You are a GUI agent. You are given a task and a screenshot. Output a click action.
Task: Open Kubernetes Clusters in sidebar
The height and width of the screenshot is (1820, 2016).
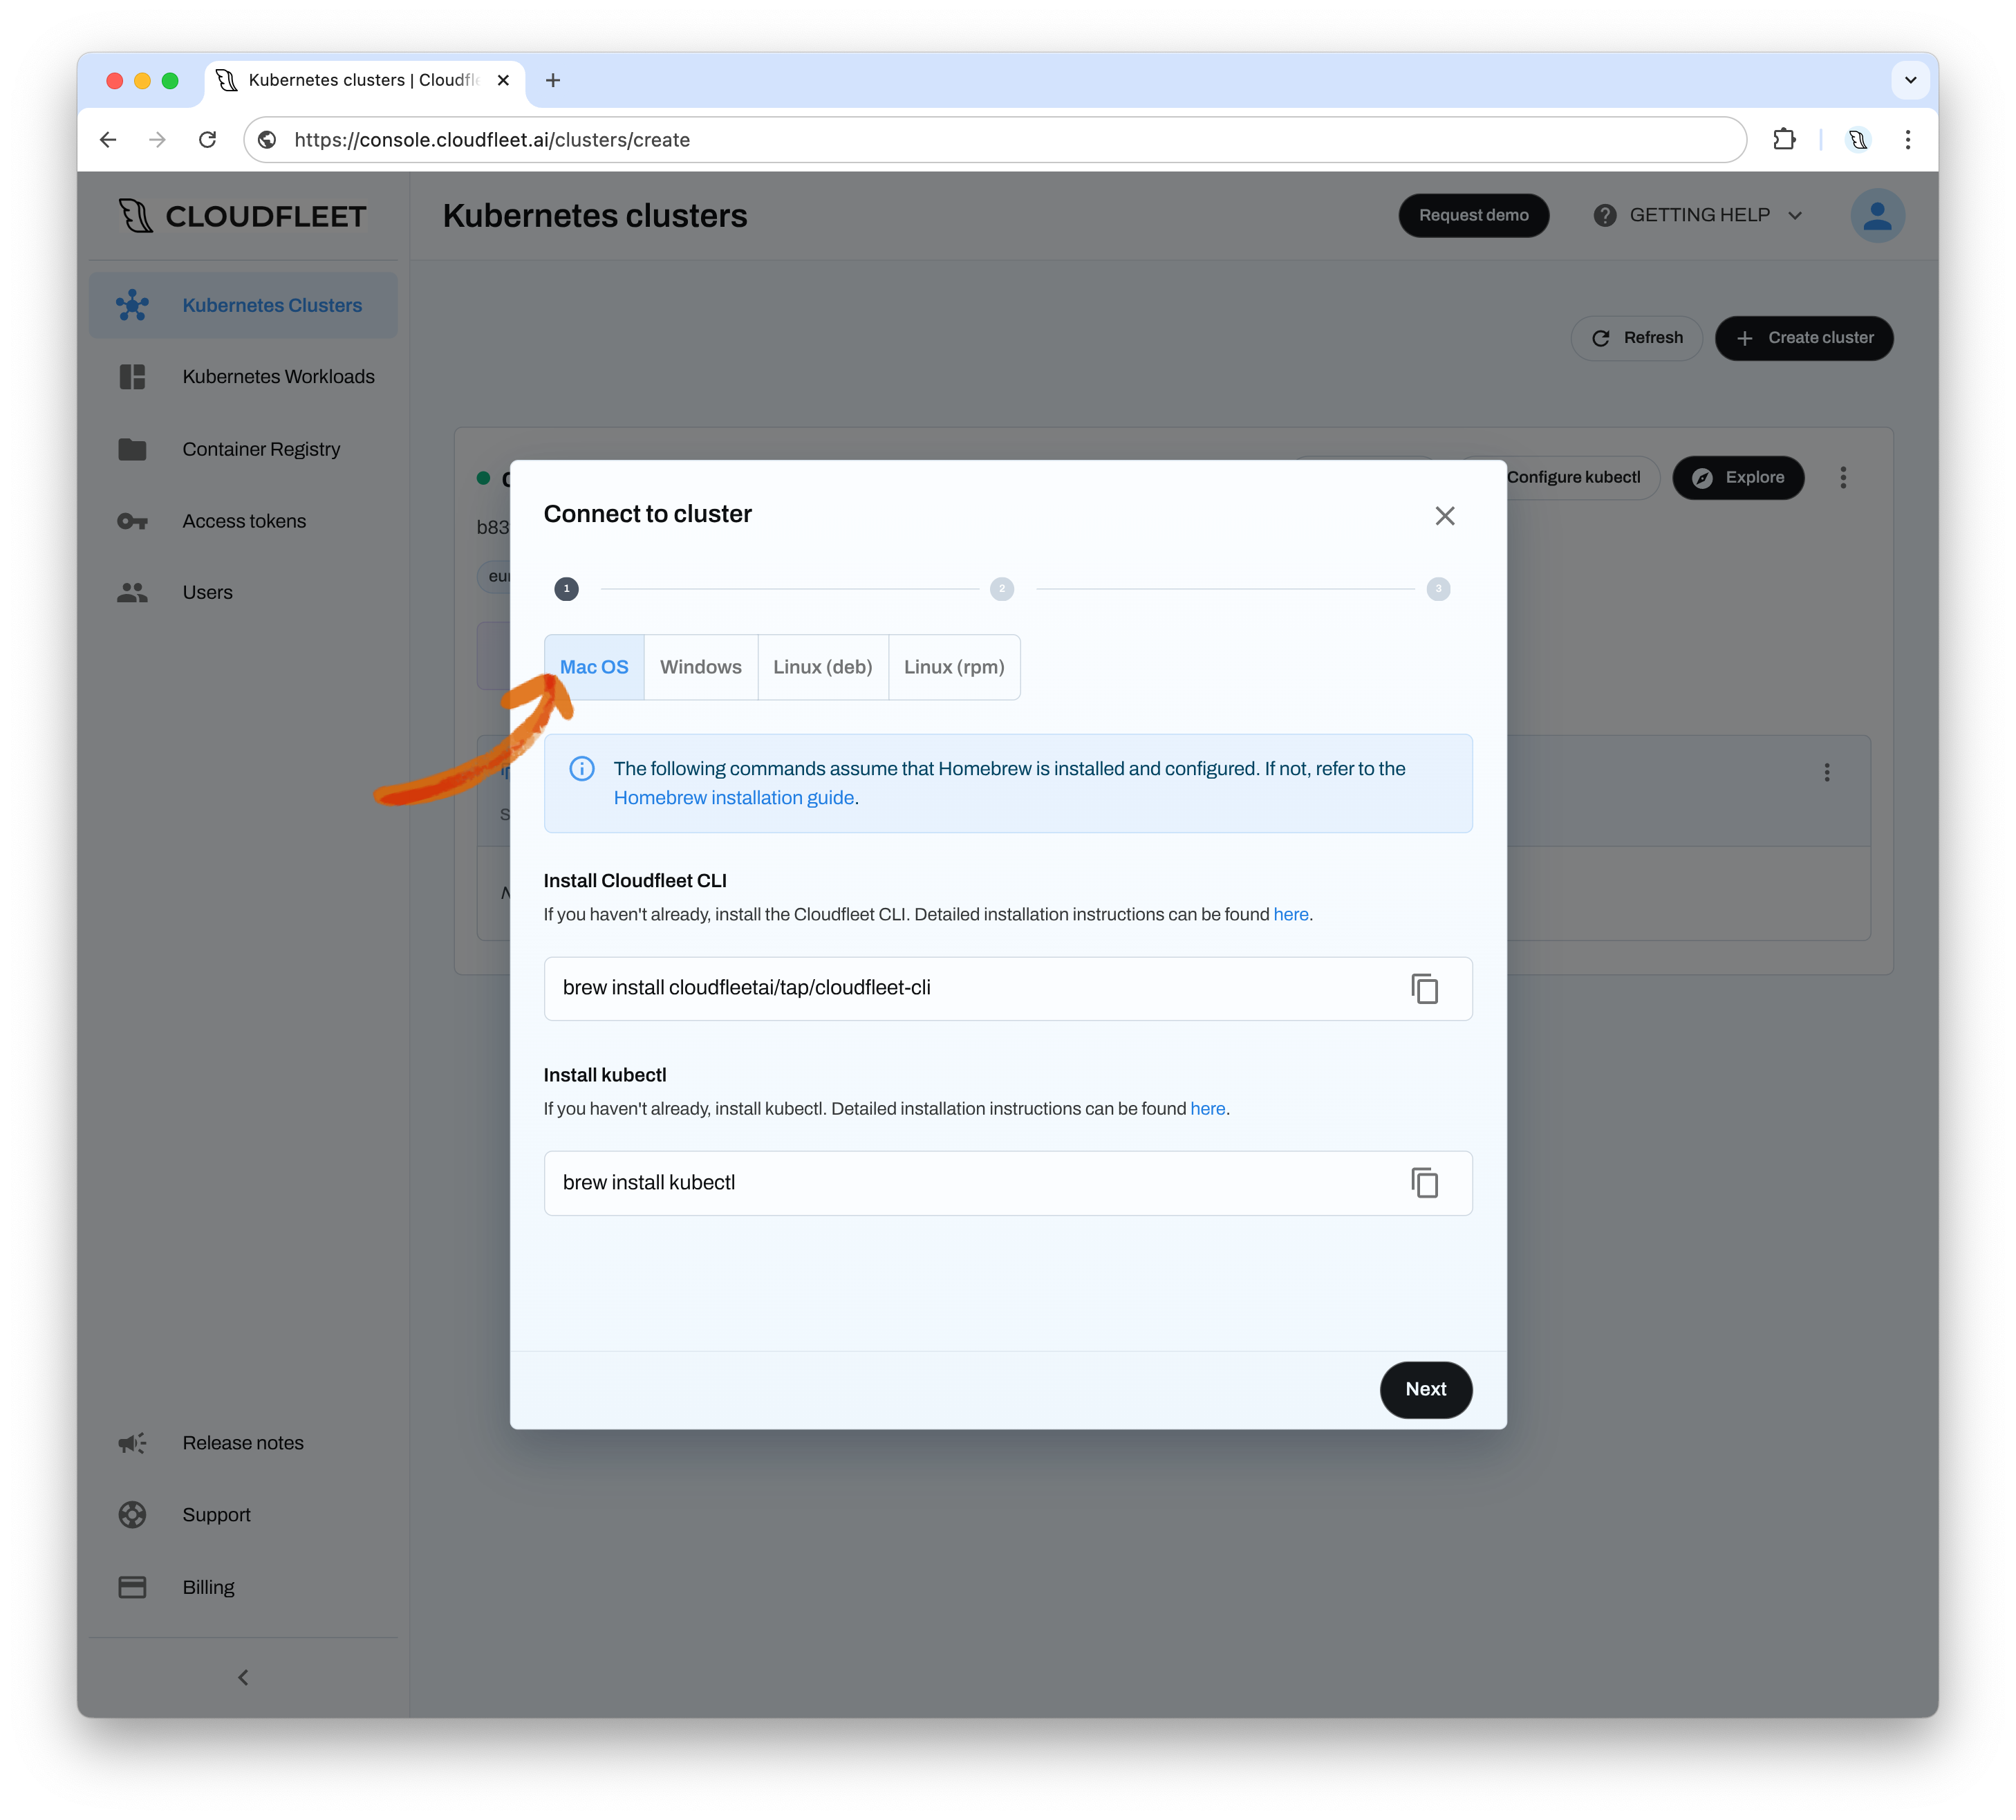tap(243, 305)
